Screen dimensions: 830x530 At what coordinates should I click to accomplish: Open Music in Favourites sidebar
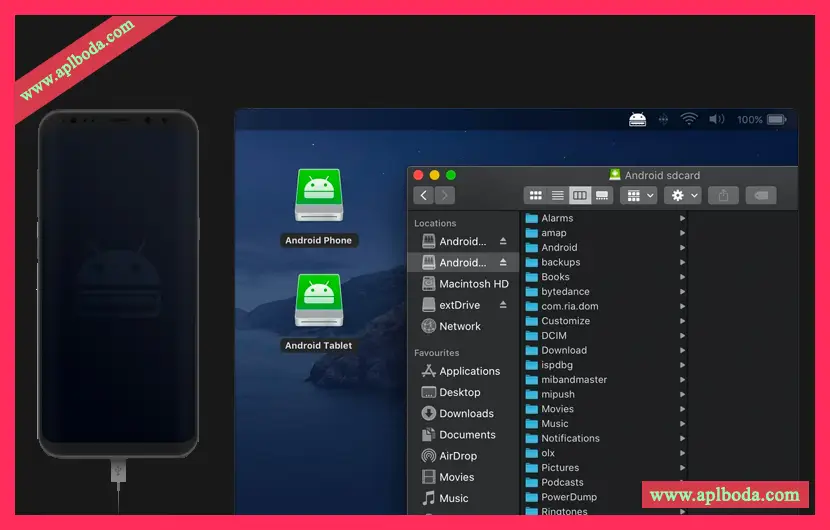tap(463, 498)
